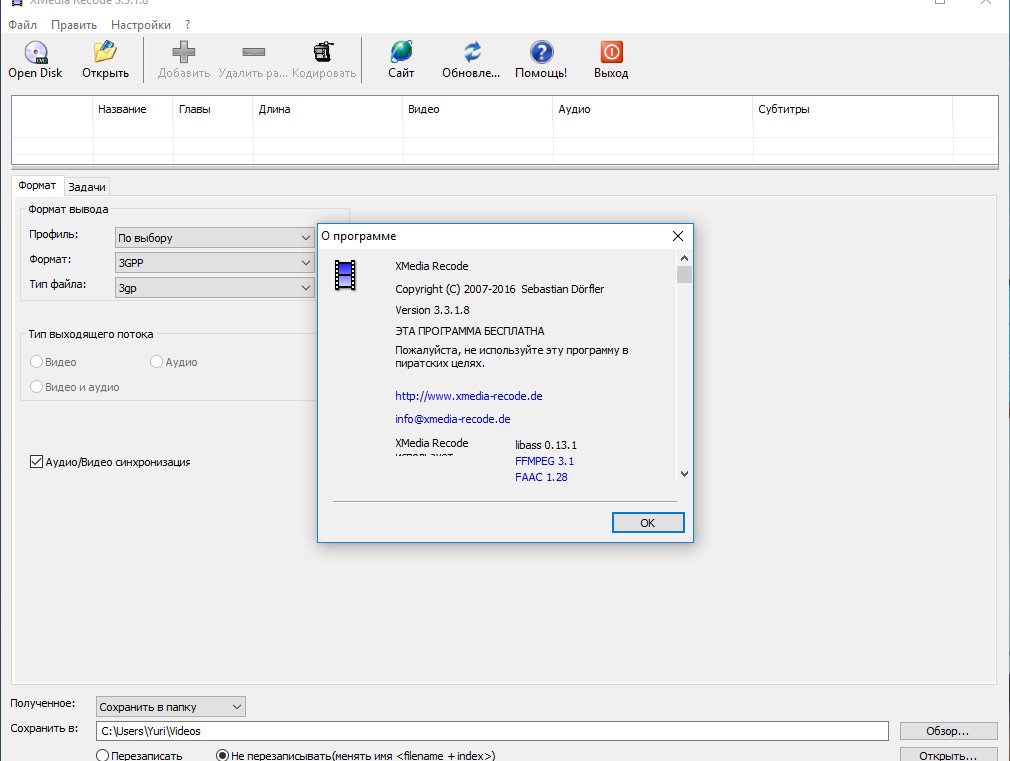Click the Open Disk toolbar icon
1010x761 pixels.
35,52
